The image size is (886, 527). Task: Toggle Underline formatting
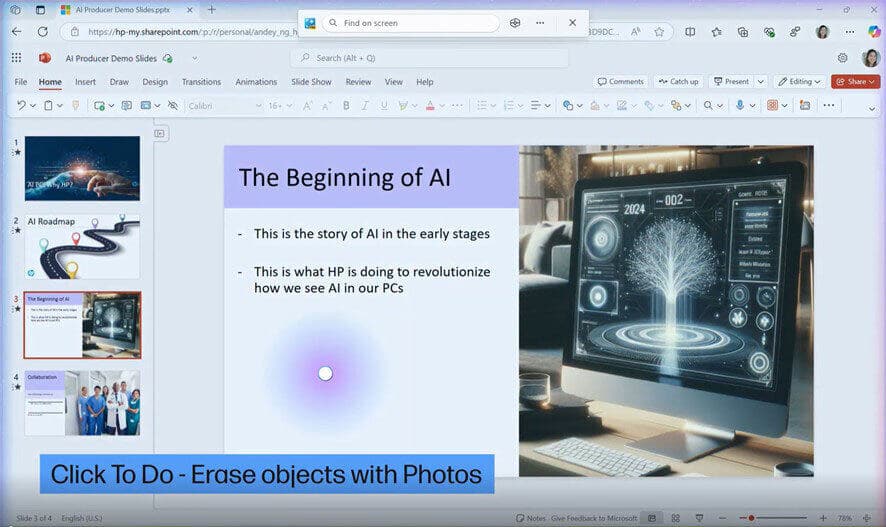point(384,106)
